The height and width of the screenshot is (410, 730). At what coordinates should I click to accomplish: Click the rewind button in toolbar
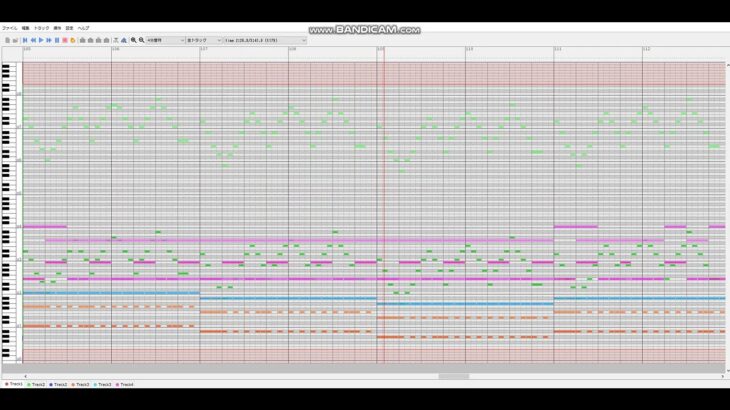pos(33,40)
